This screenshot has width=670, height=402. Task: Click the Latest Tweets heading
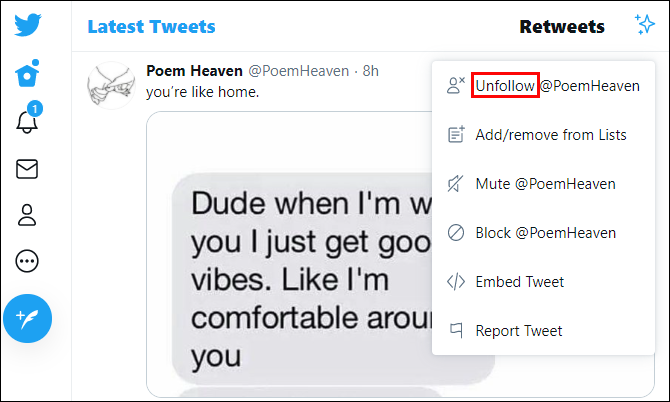(x=151, y=26)
